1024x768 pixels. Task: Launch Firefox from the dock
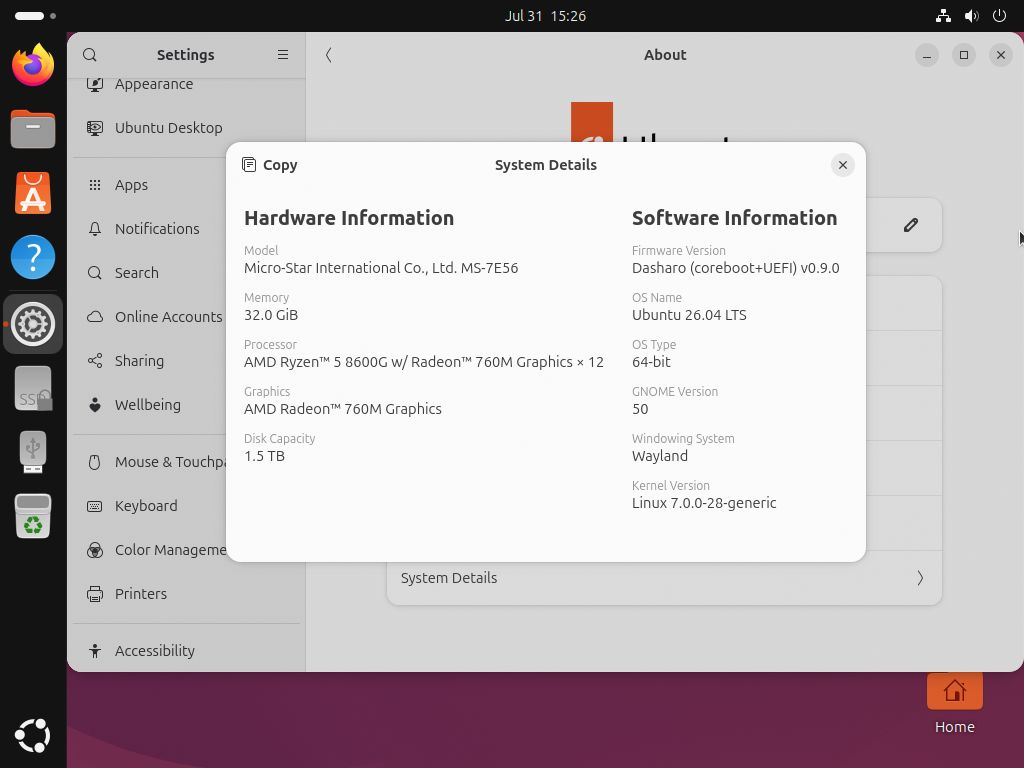[x=33, y=65]
